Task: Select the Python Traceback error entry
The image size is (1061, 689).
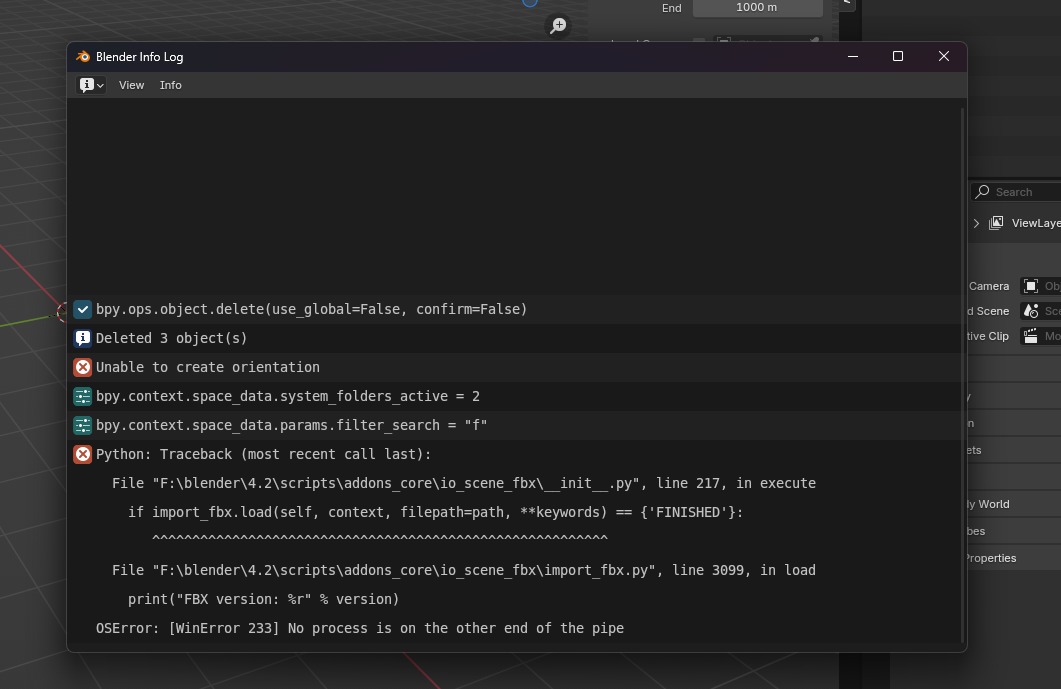Action: (x=514, y=454)
